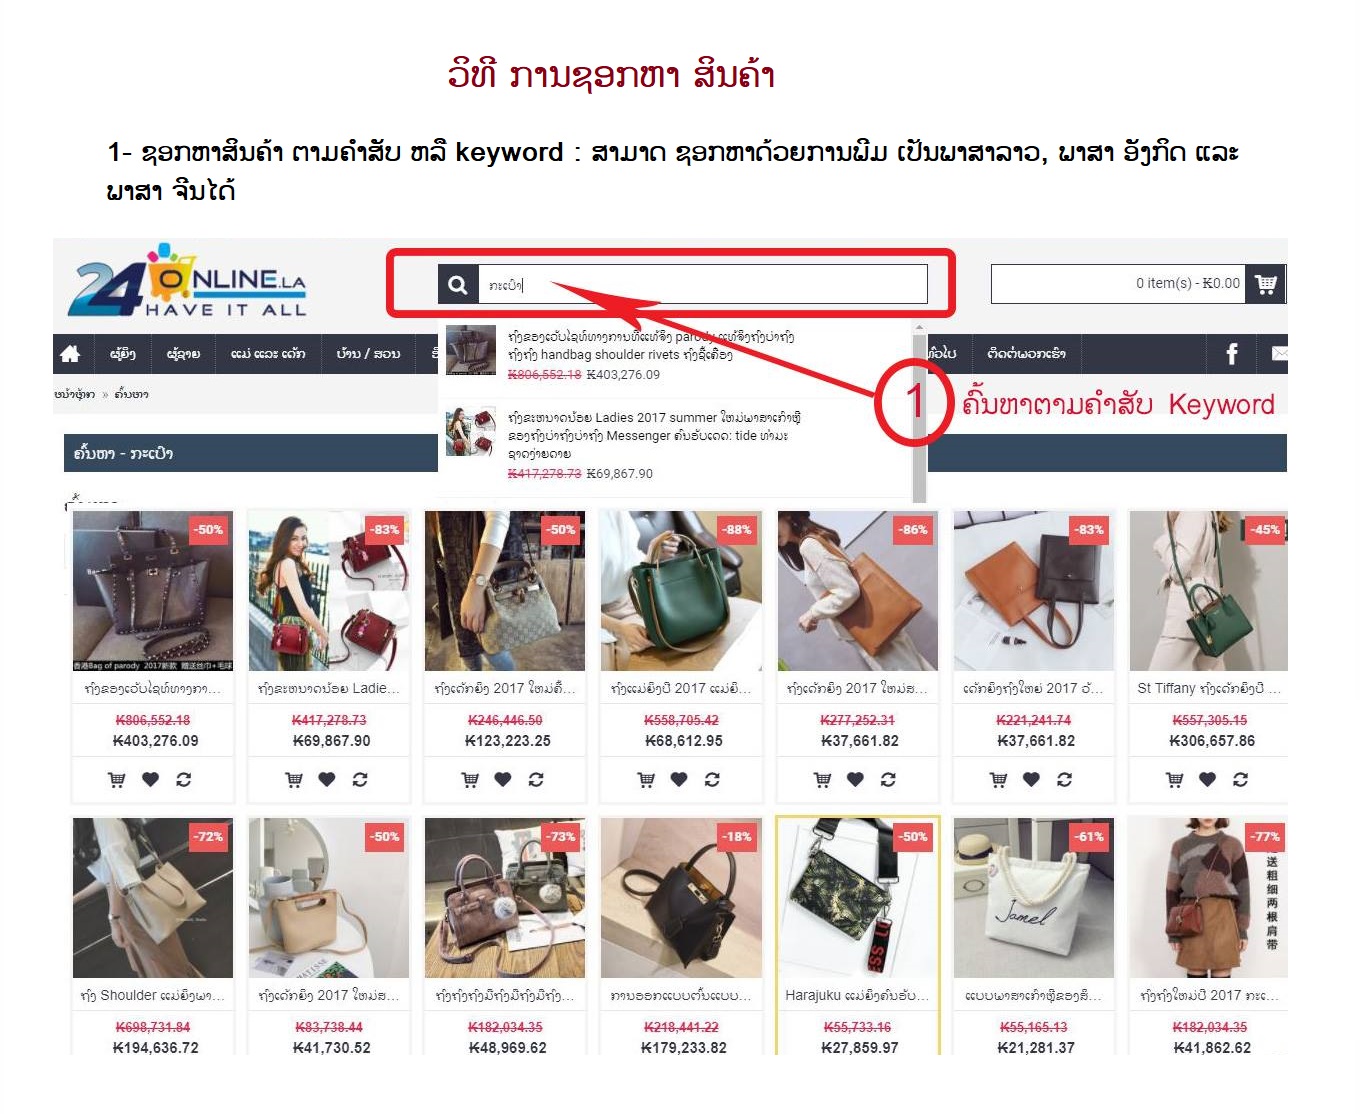Image resolution: width=1360 pixels, height=1114 pixels.
Task: Favorite the K306,657.86 St Tiffany bag
Action: (x=1208, y=780)
